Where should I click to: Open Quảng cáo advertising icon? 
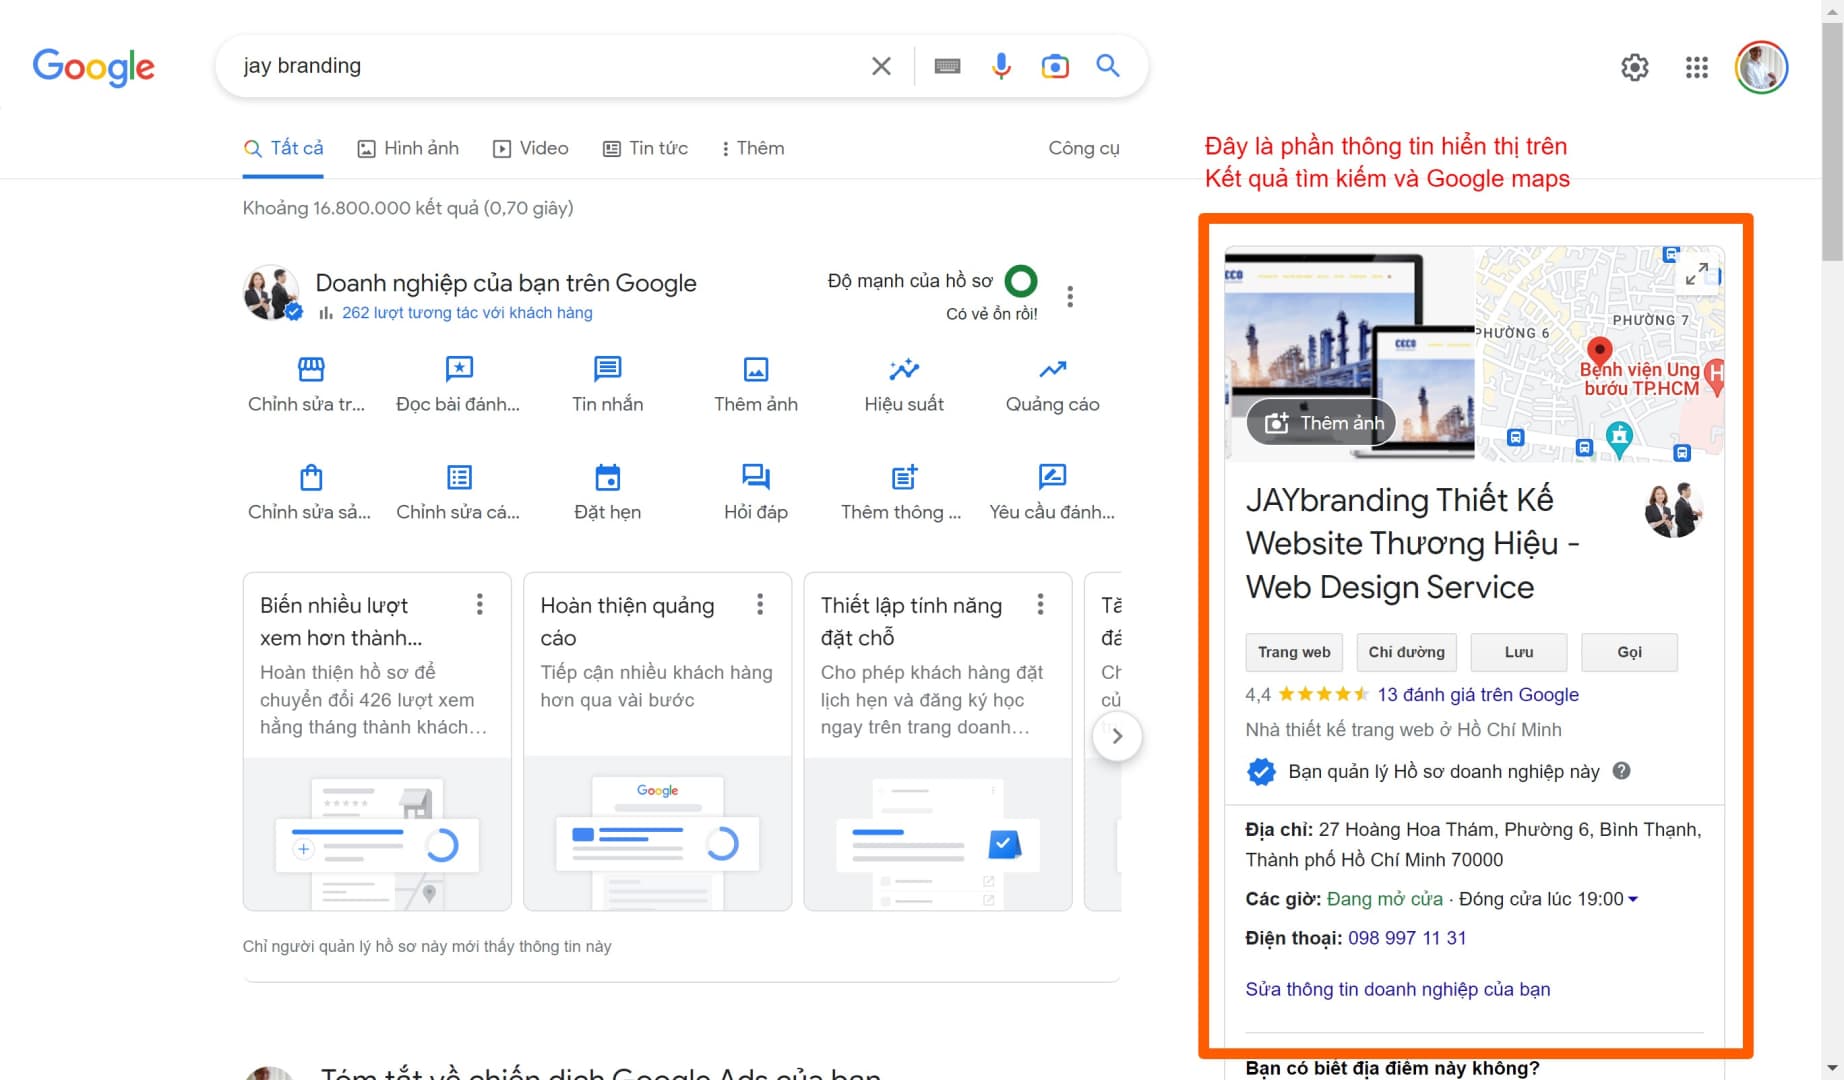click(1052, 369)
